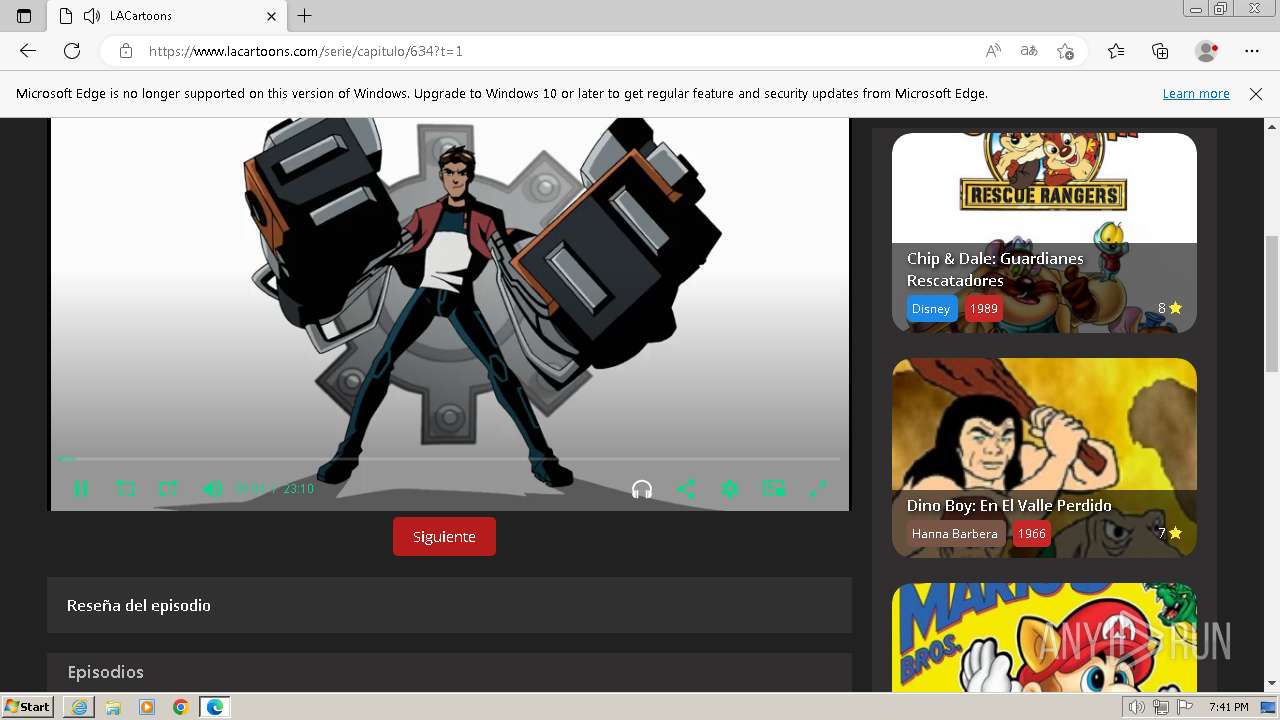
Task: Enable picture-in-picture mode in the player
Action: pyautogui.click(x=774, y=489)
